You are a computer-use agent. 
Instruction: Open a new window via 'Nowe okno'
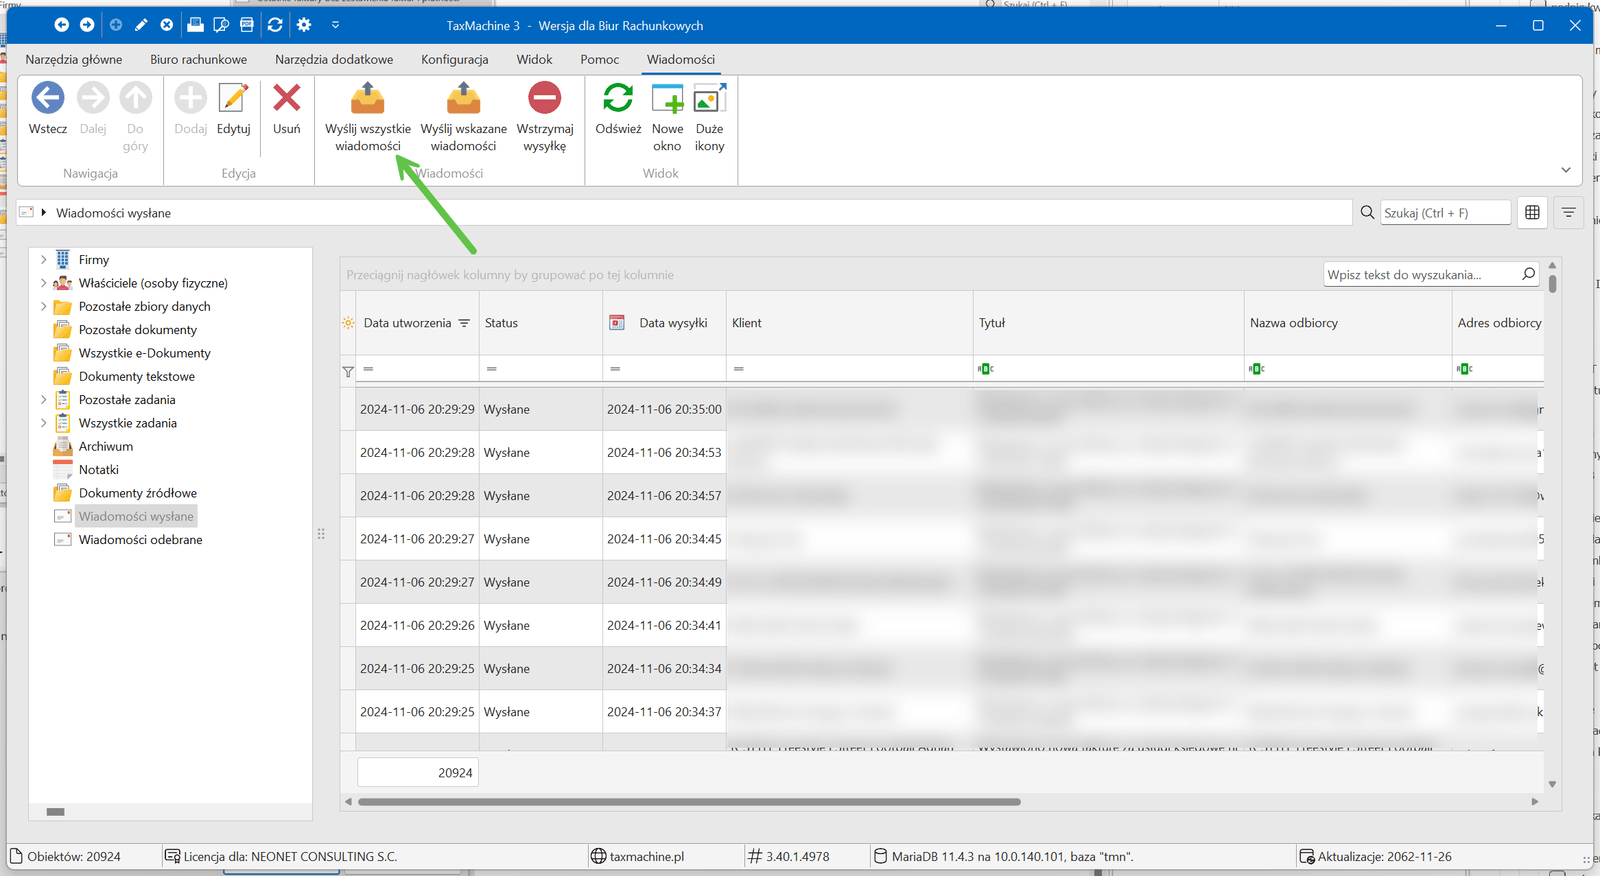pyautogui.click(x=667, y=99)
